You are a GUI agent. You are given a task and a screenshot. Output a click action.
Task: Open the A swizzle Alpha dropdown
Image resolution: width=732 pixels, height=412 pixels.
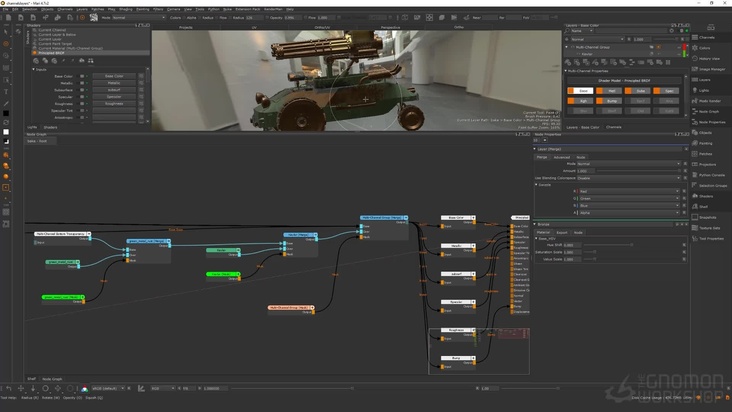[x=629, y=213]
